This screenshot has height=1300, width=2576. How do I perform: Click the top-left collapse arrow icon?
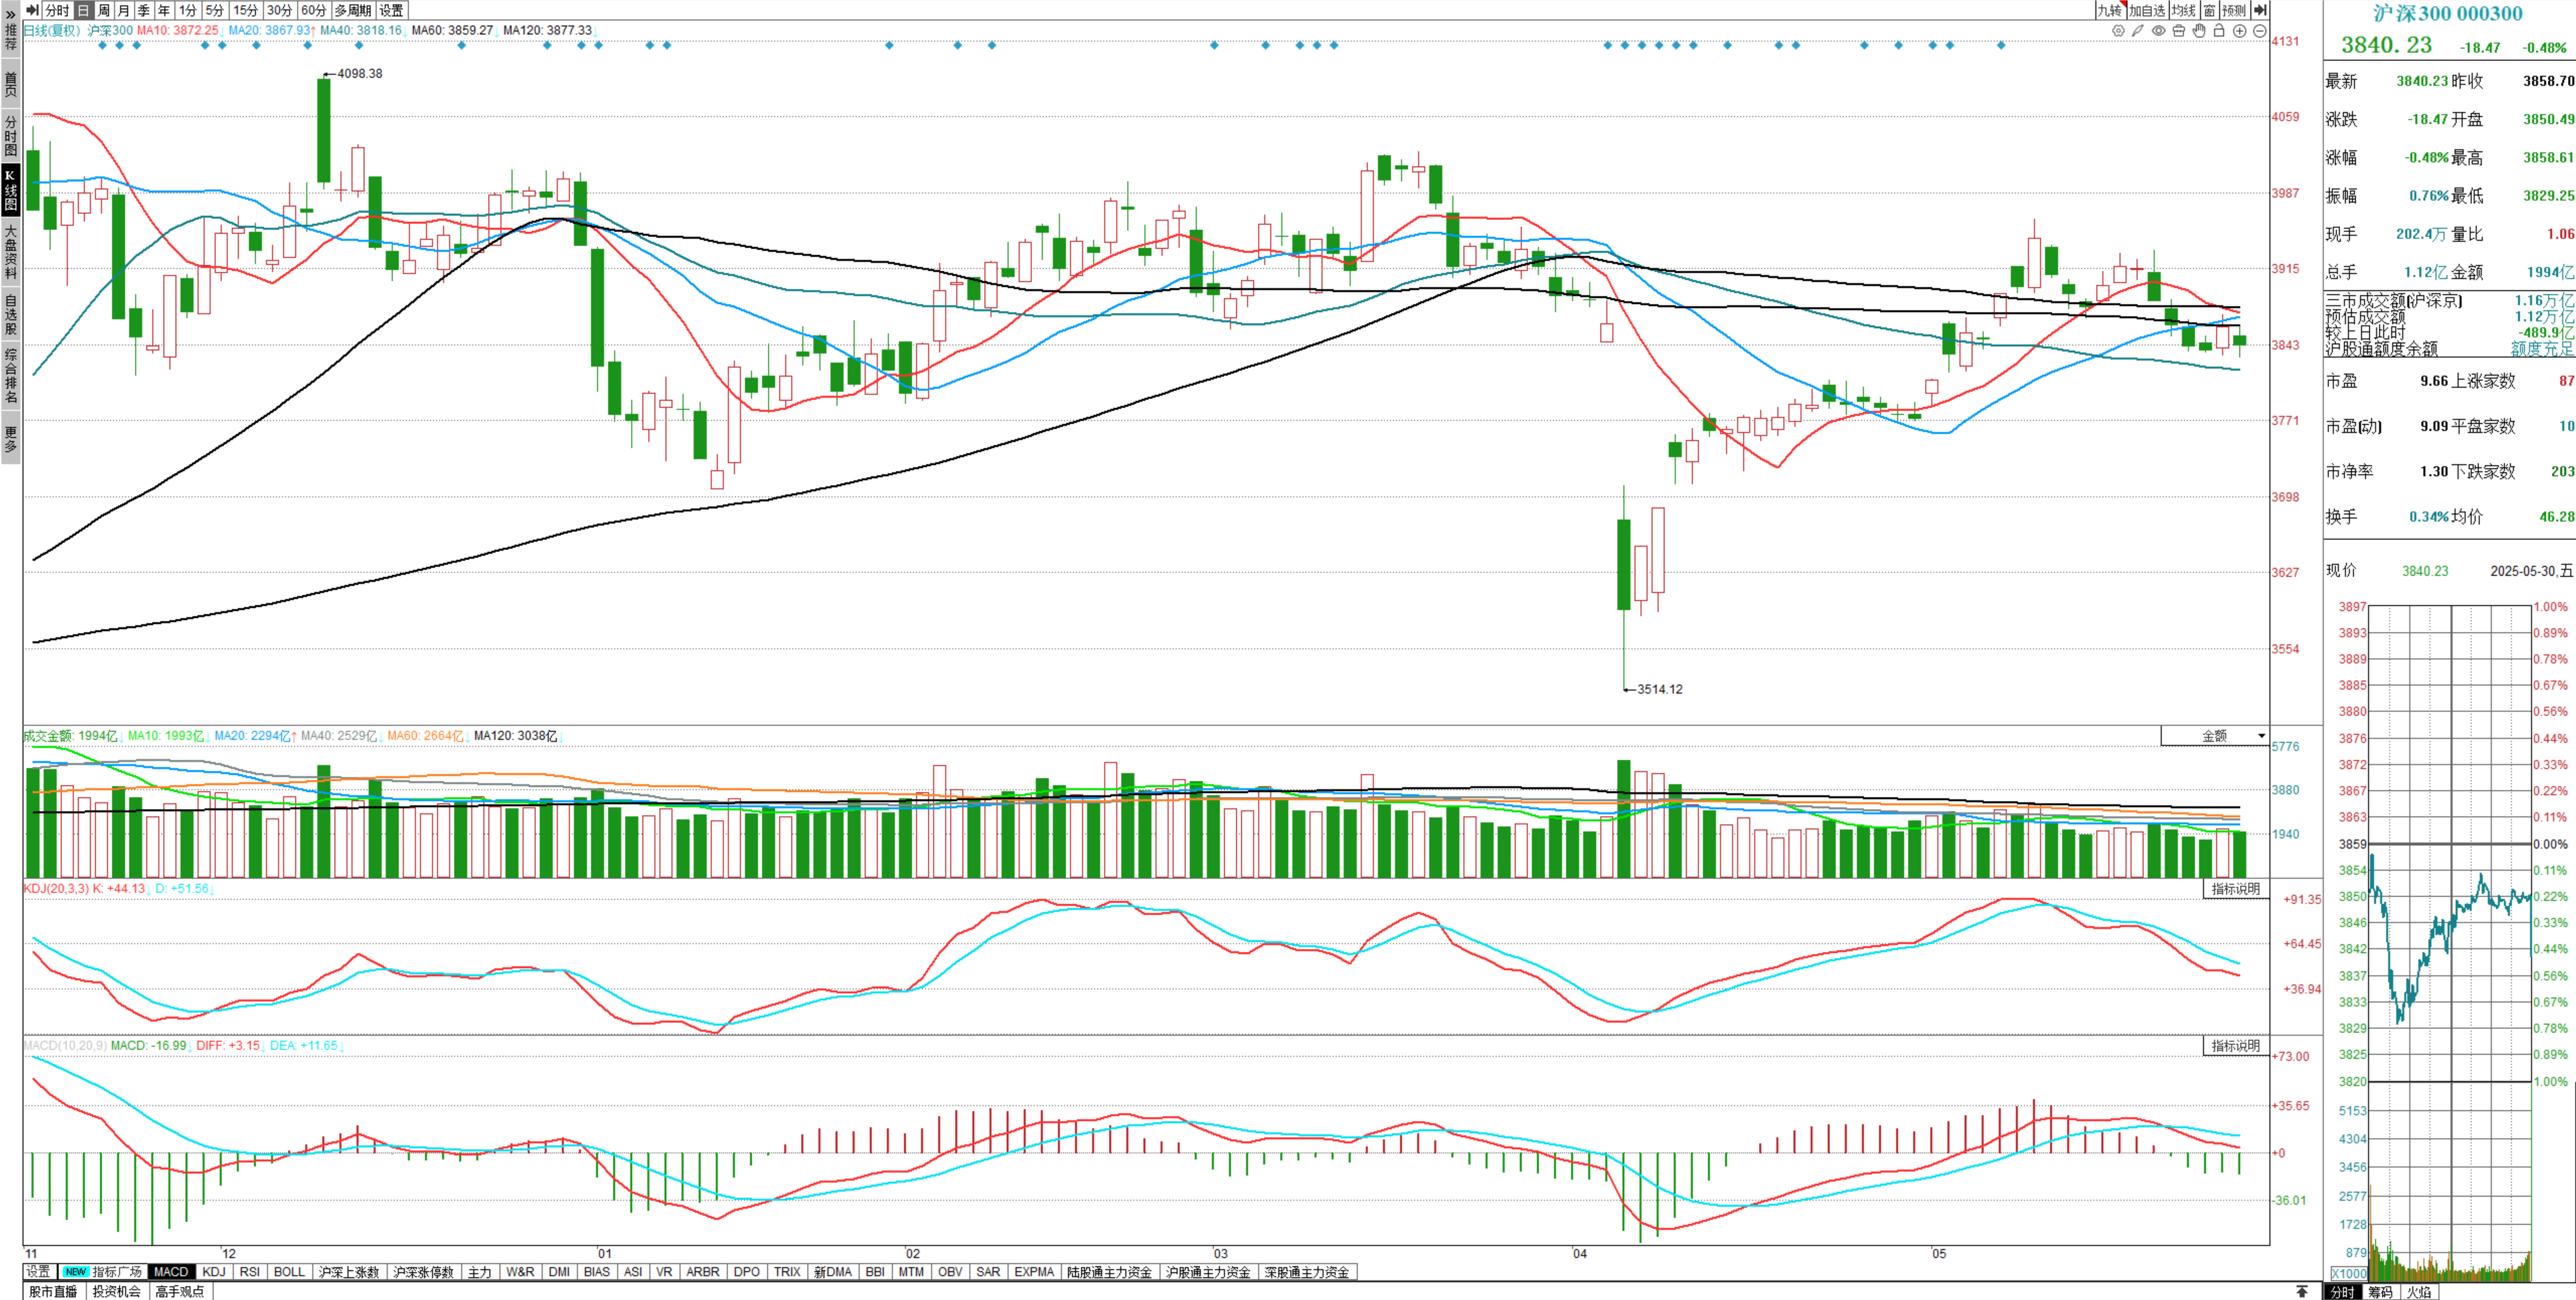pos(32,10)
